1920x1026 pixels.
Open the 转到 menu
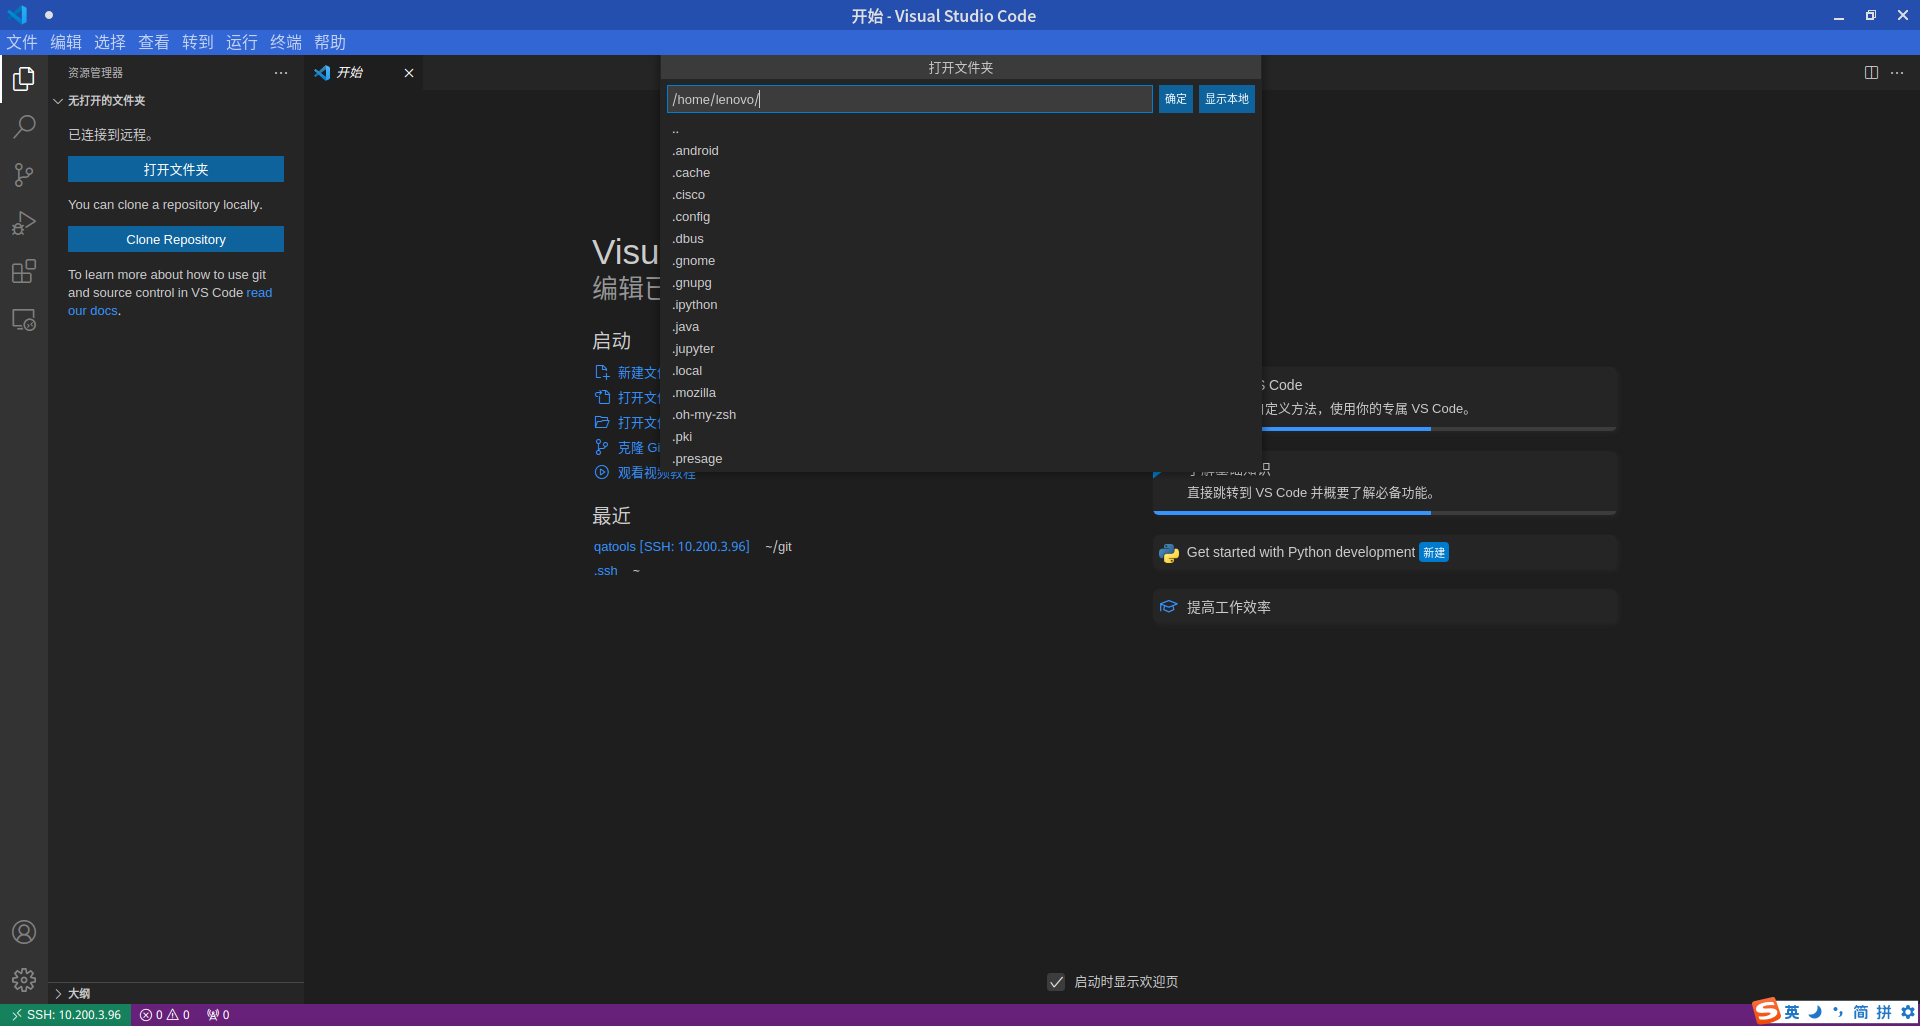point(198,42)
